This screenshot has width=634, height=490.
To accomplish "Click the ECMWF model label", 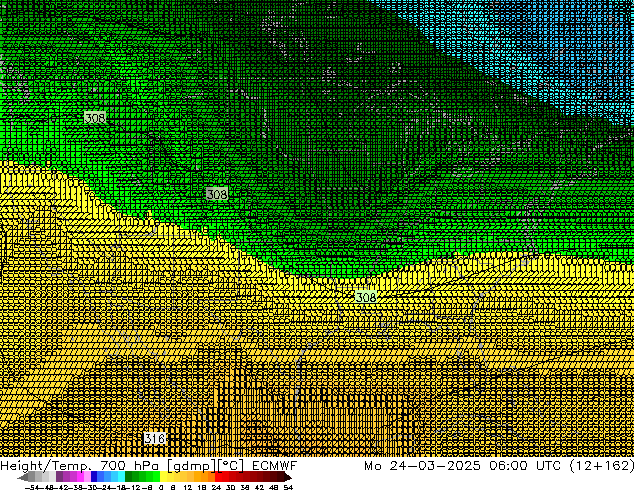I will (x=275, y=465).
